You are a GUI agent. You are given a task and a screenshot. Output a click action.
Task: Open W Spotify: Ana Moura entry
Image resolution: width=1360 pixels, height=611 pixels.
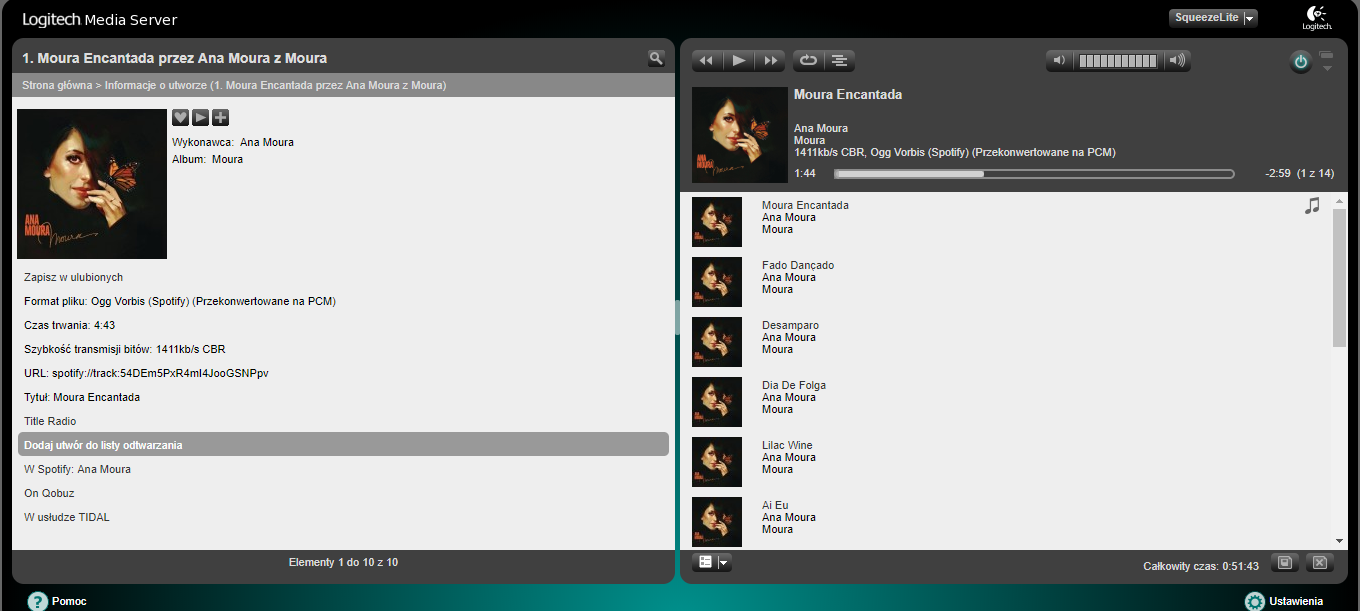pyautogui.click(x=77, y=469)
